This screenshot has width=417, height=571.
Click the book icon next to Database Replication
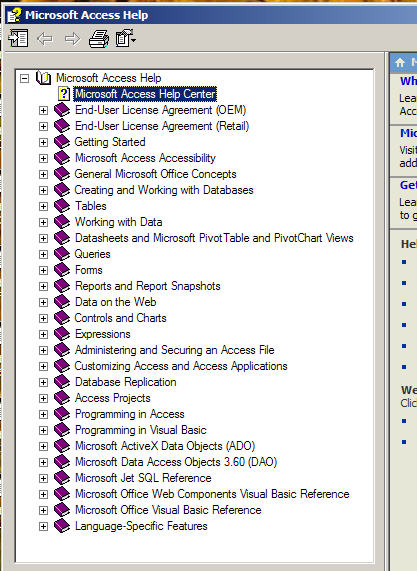[x=62, y=382]
